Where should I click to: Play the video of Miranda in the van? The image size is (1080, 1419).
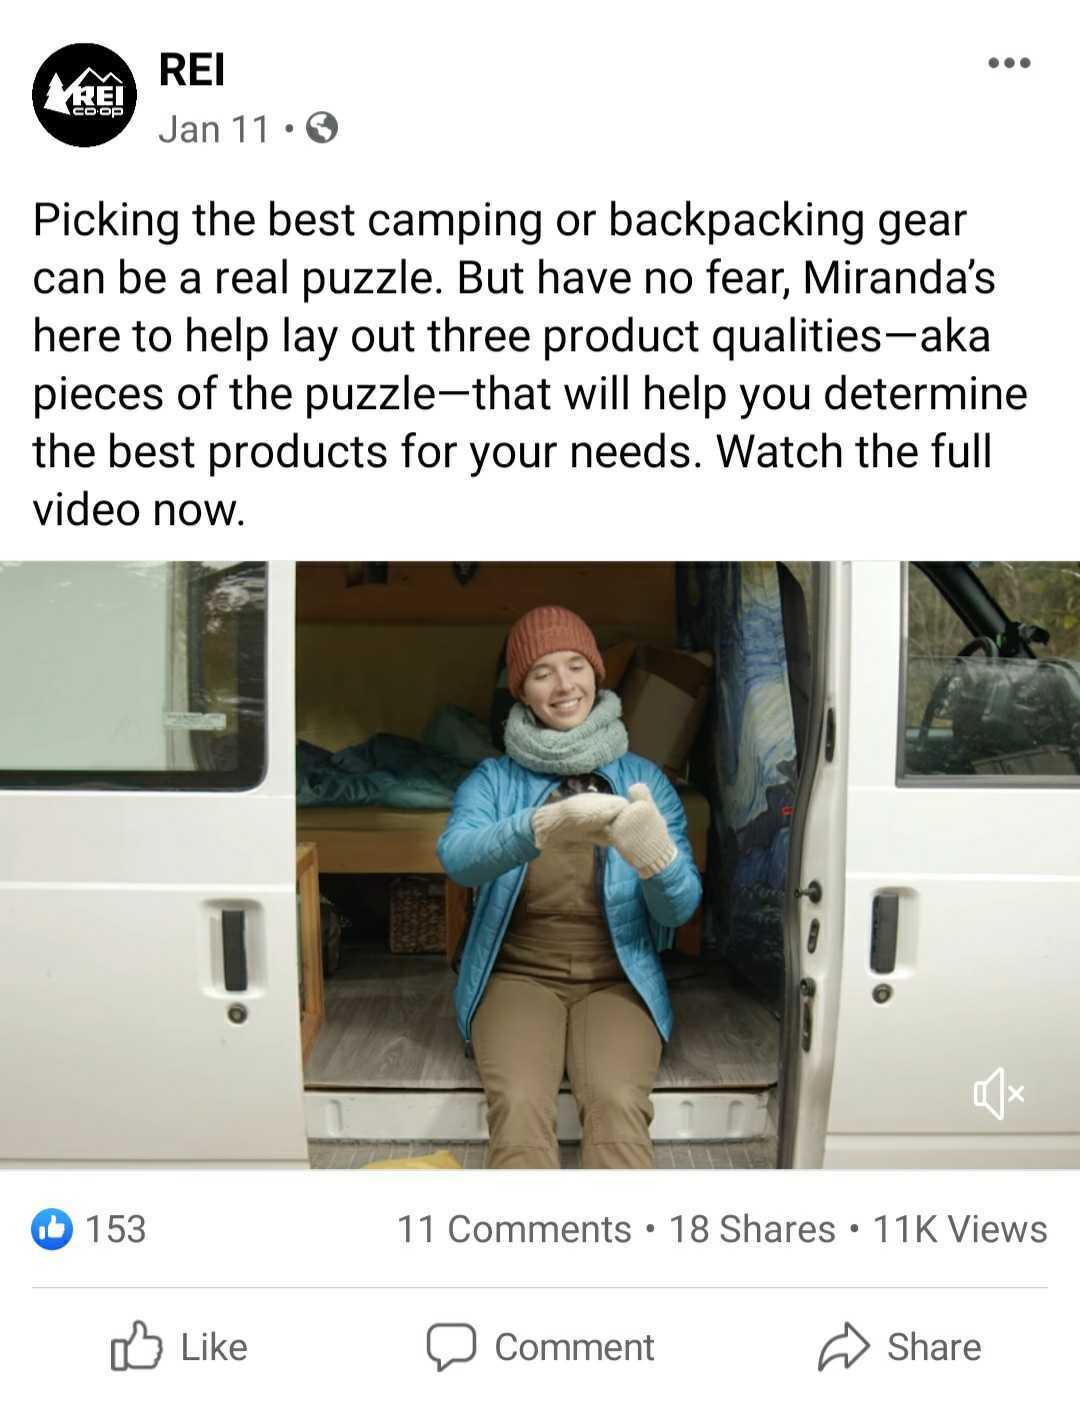tap(540, 865)
